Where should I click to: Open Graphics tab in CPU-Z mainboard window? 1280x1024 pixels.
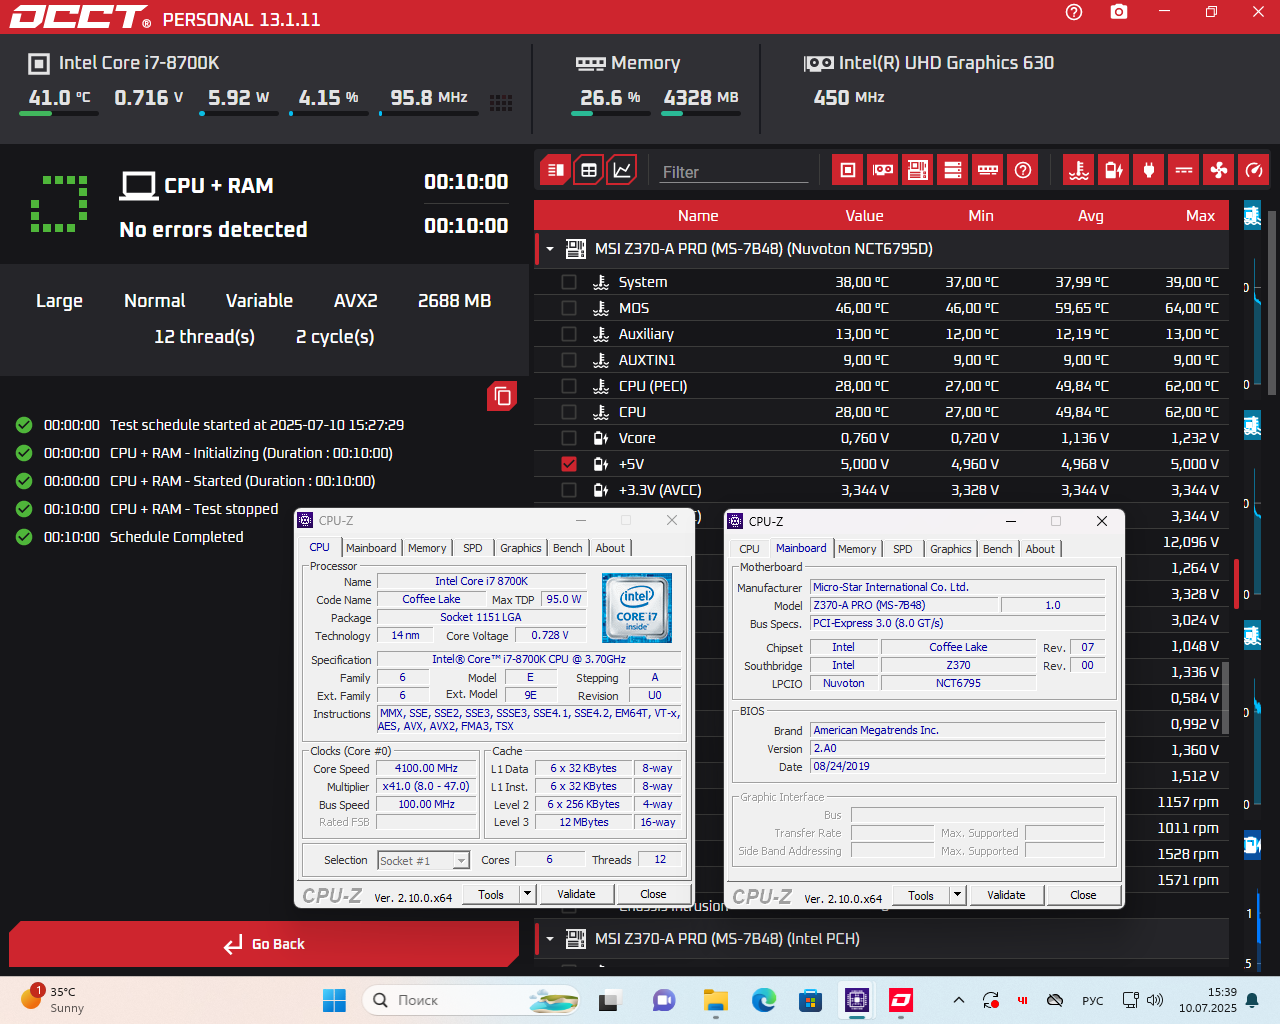pos(951,549)
